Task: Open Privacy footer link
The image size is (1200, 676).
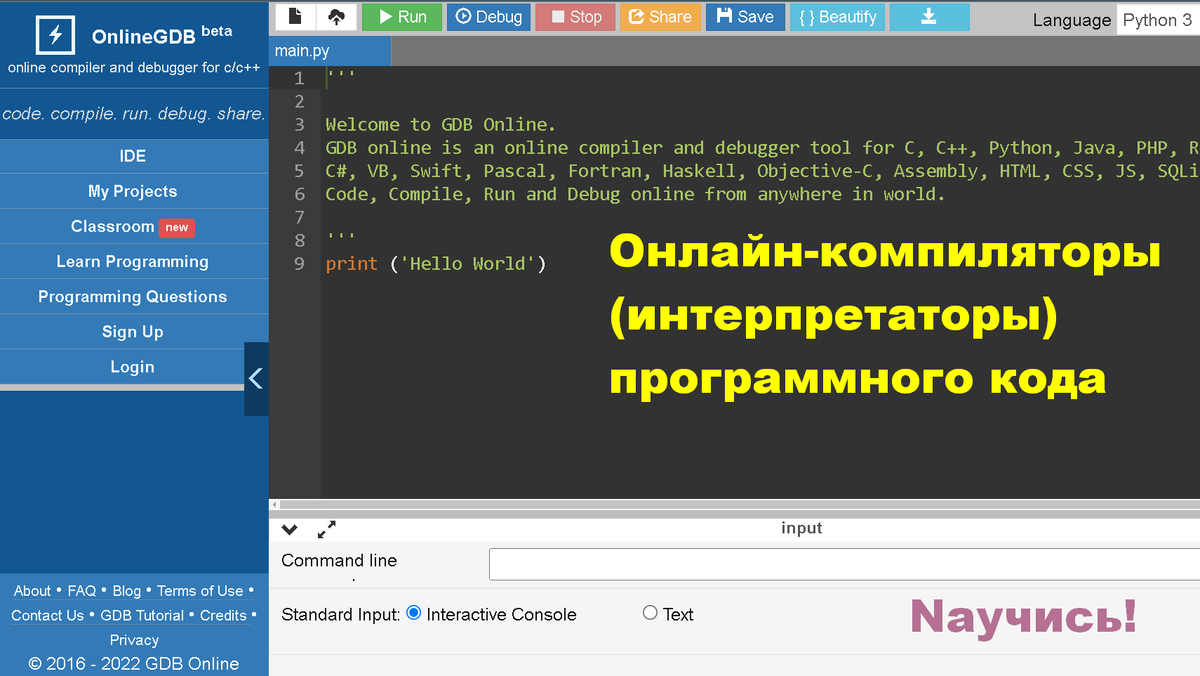Action: pos(134,640)
